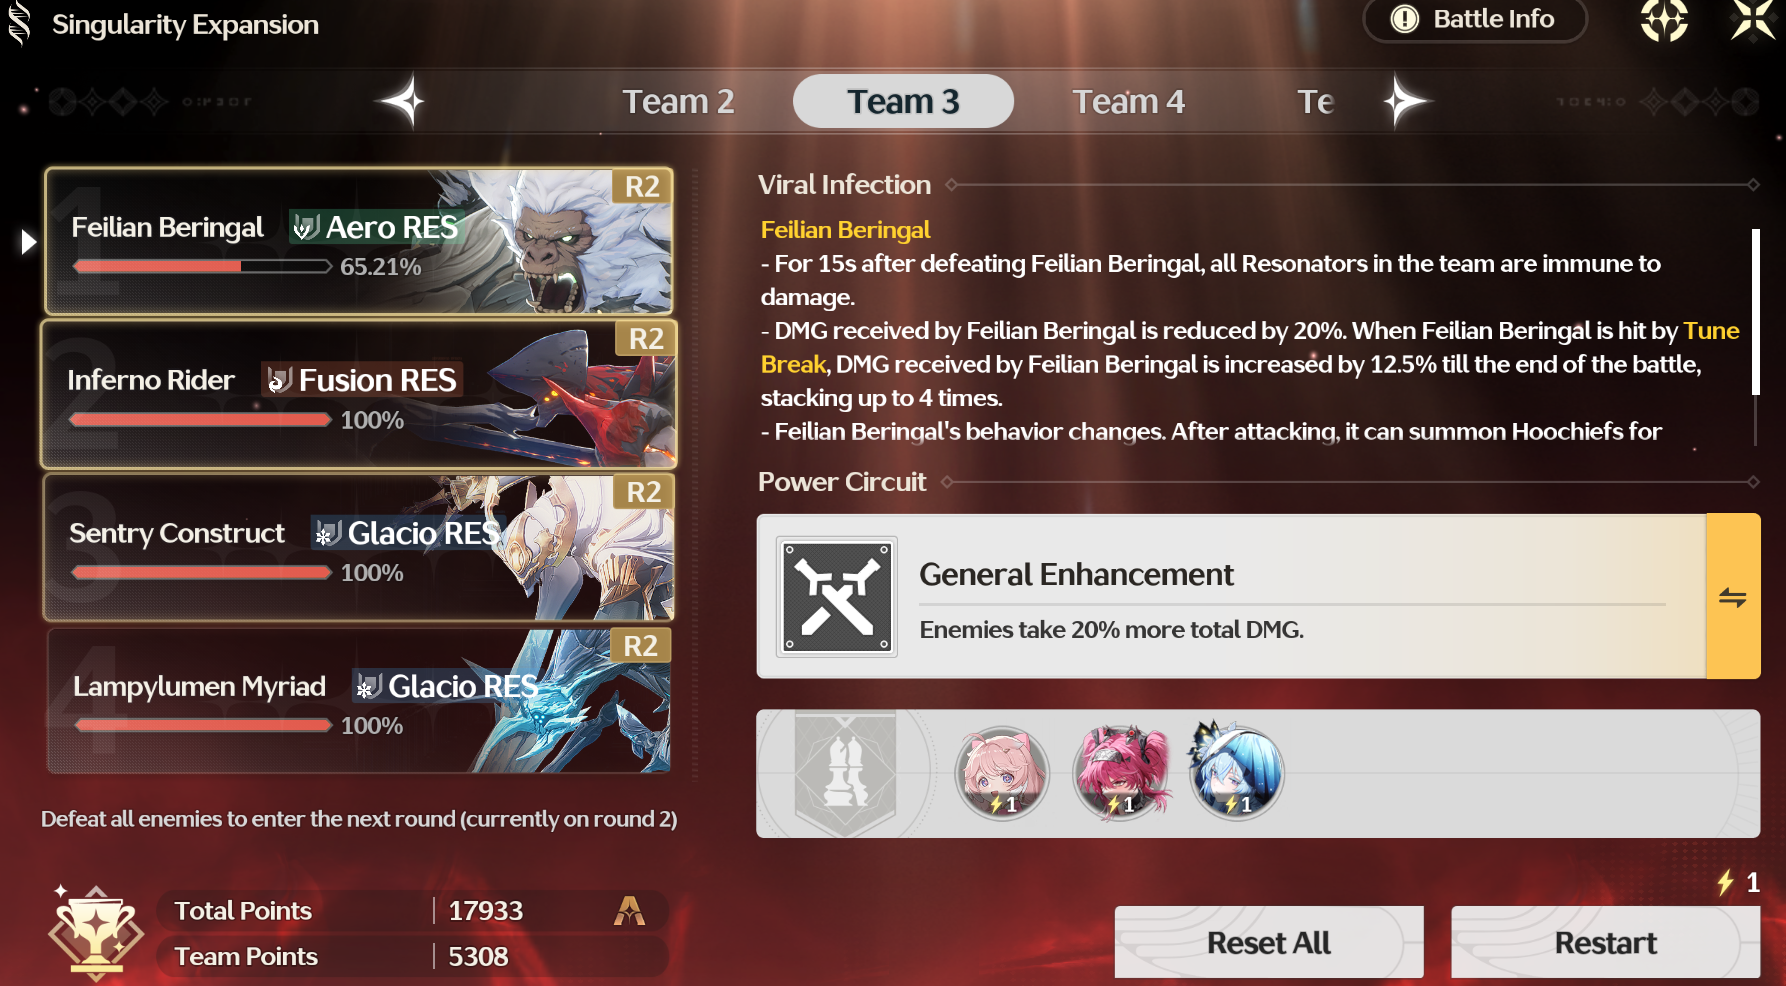Switch to the Team 4 tab
The height and width of the screenshot is (986, 1786).
click(1128, 101)
